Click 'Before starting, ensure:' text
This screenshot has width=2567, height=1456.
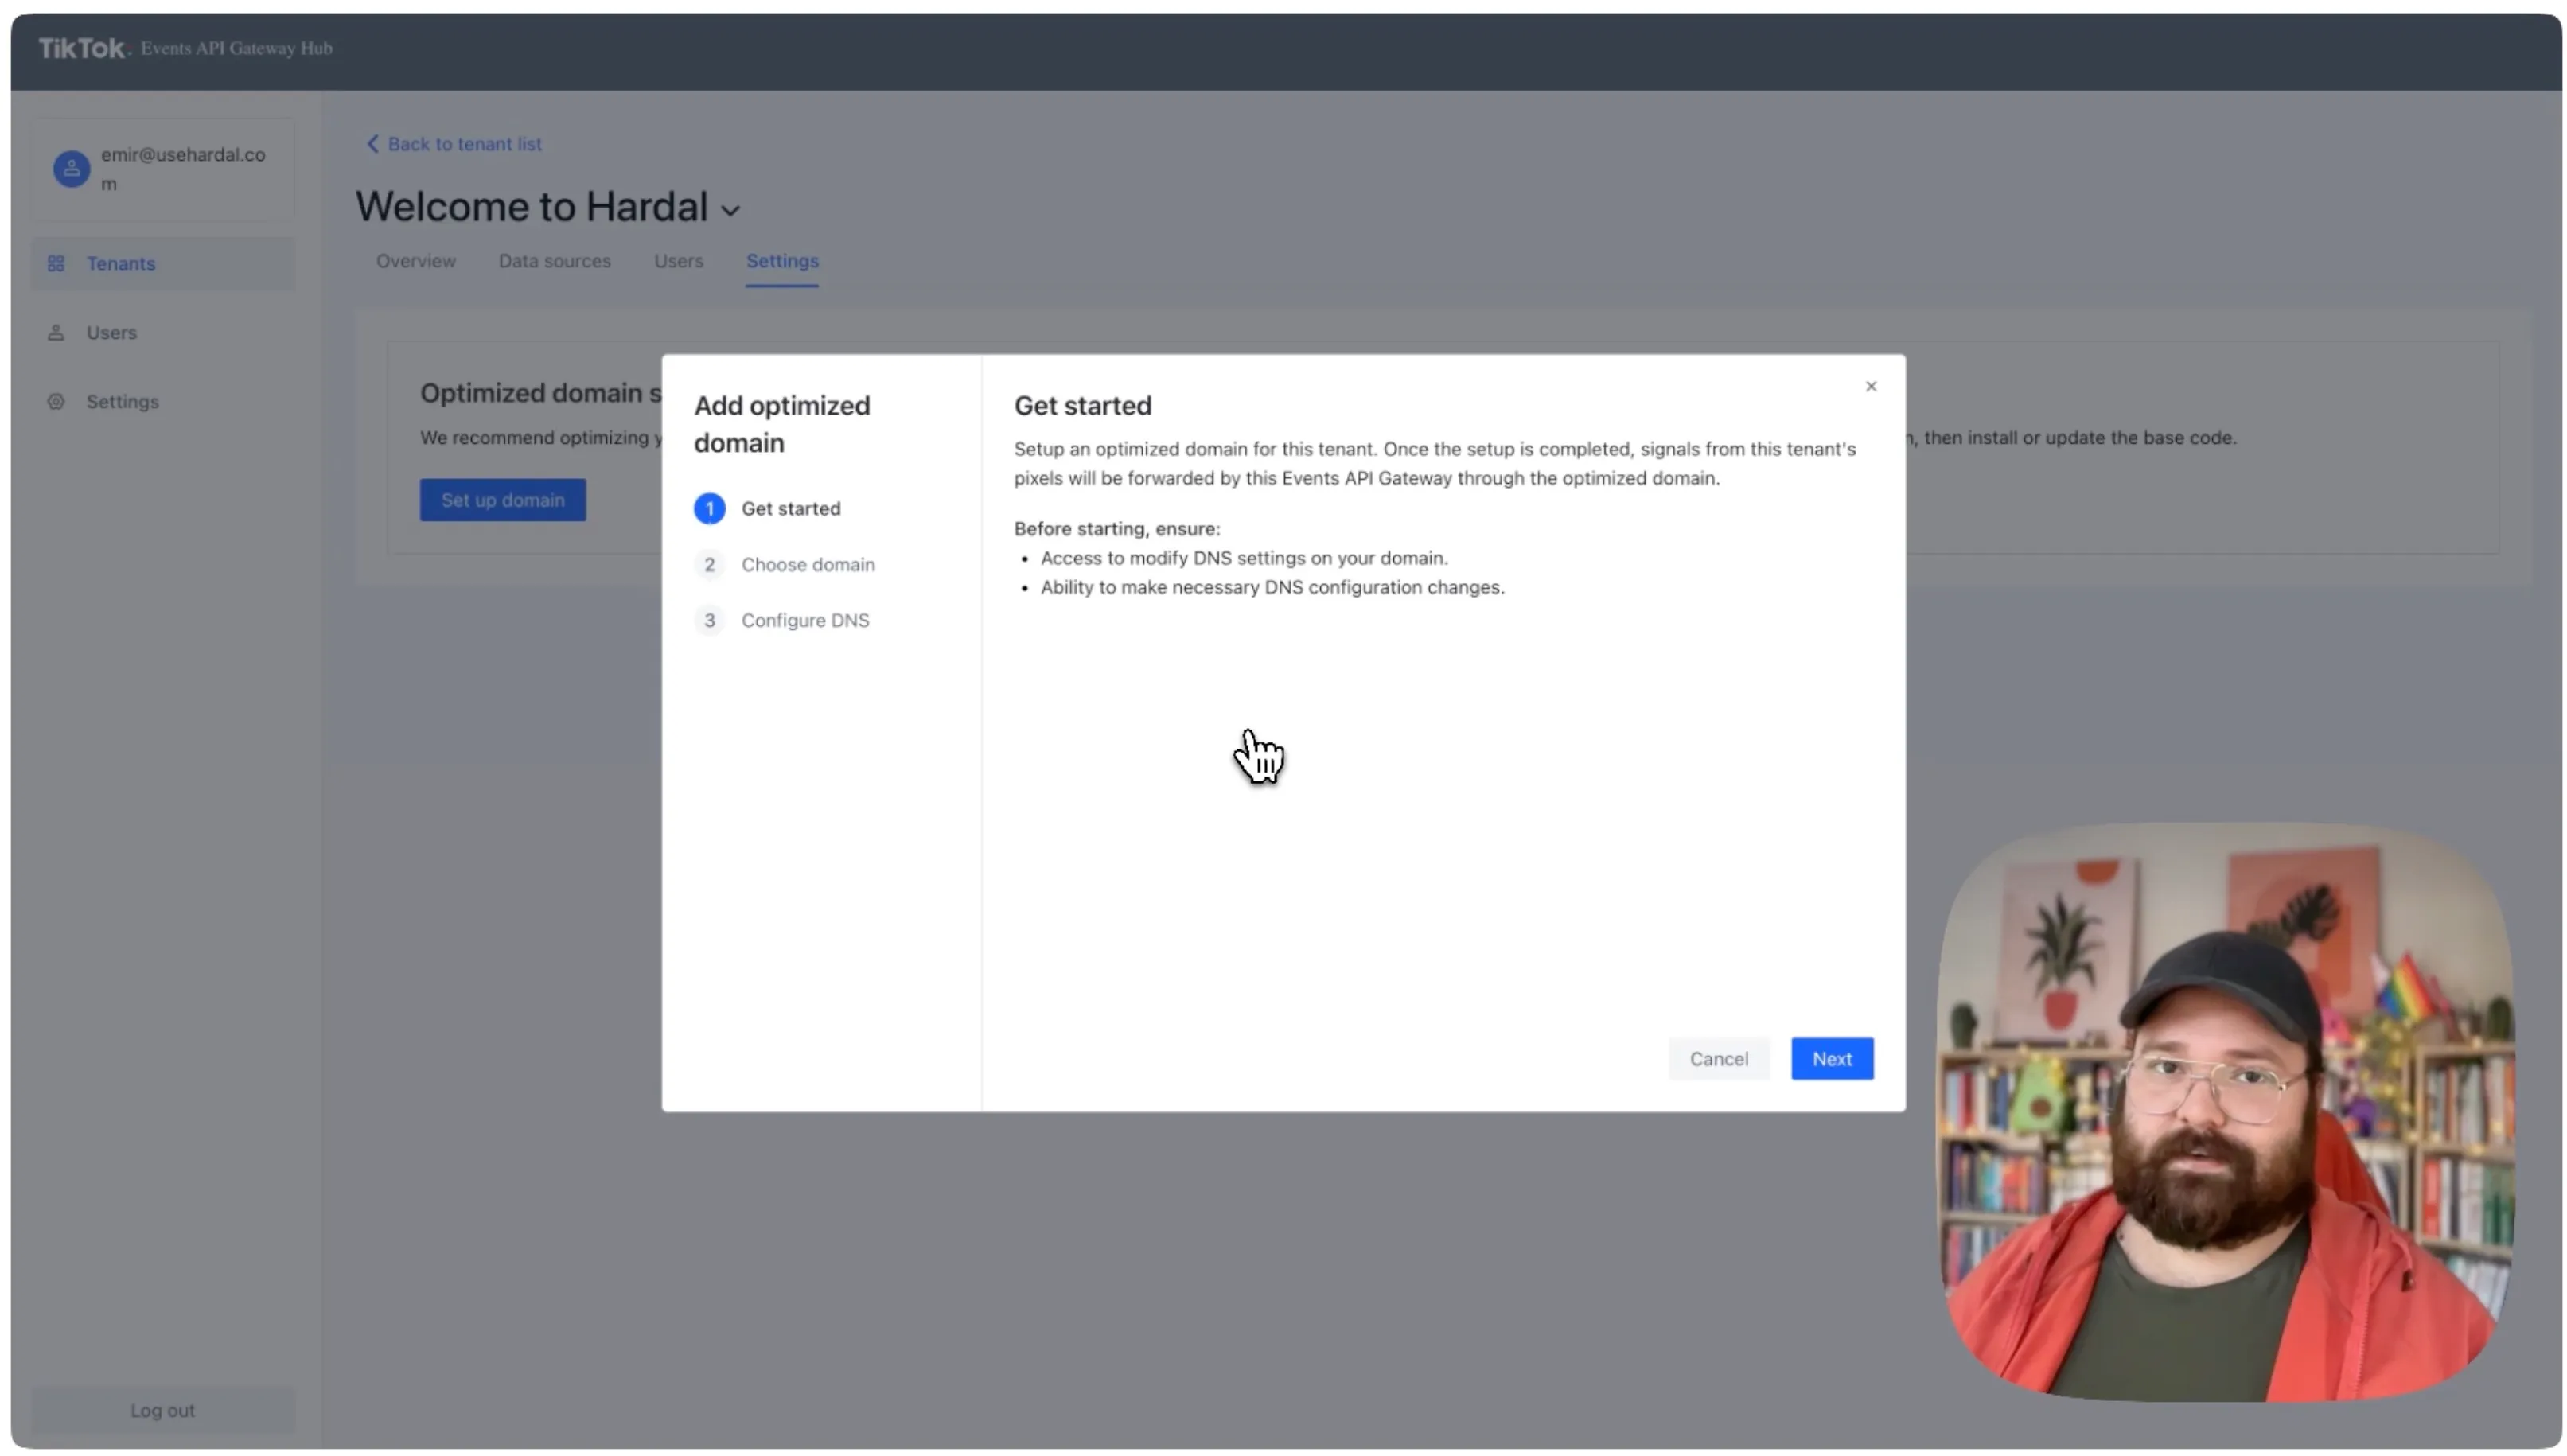(1116, 528)
